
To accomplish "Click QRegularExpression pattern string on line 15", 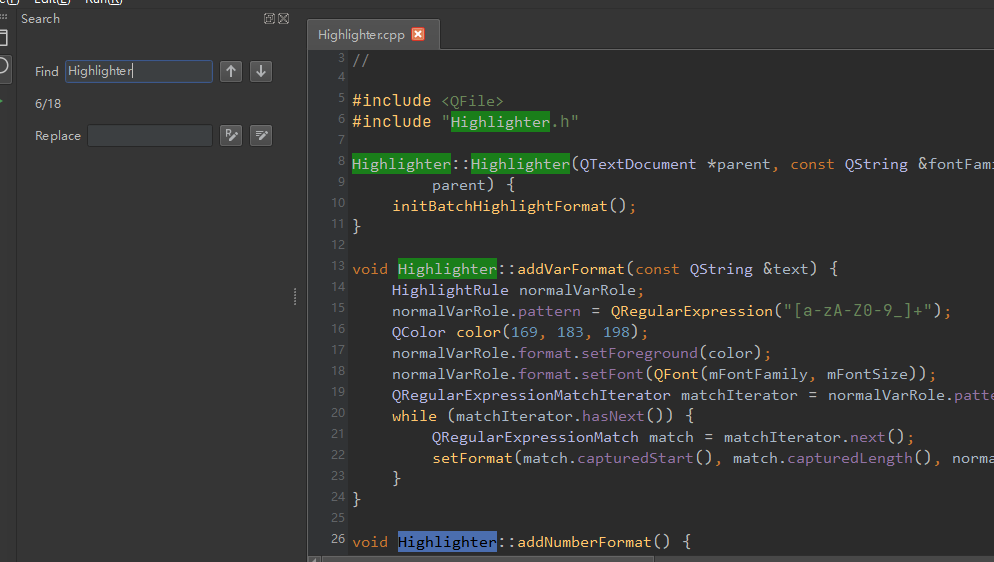I will 858,311.
